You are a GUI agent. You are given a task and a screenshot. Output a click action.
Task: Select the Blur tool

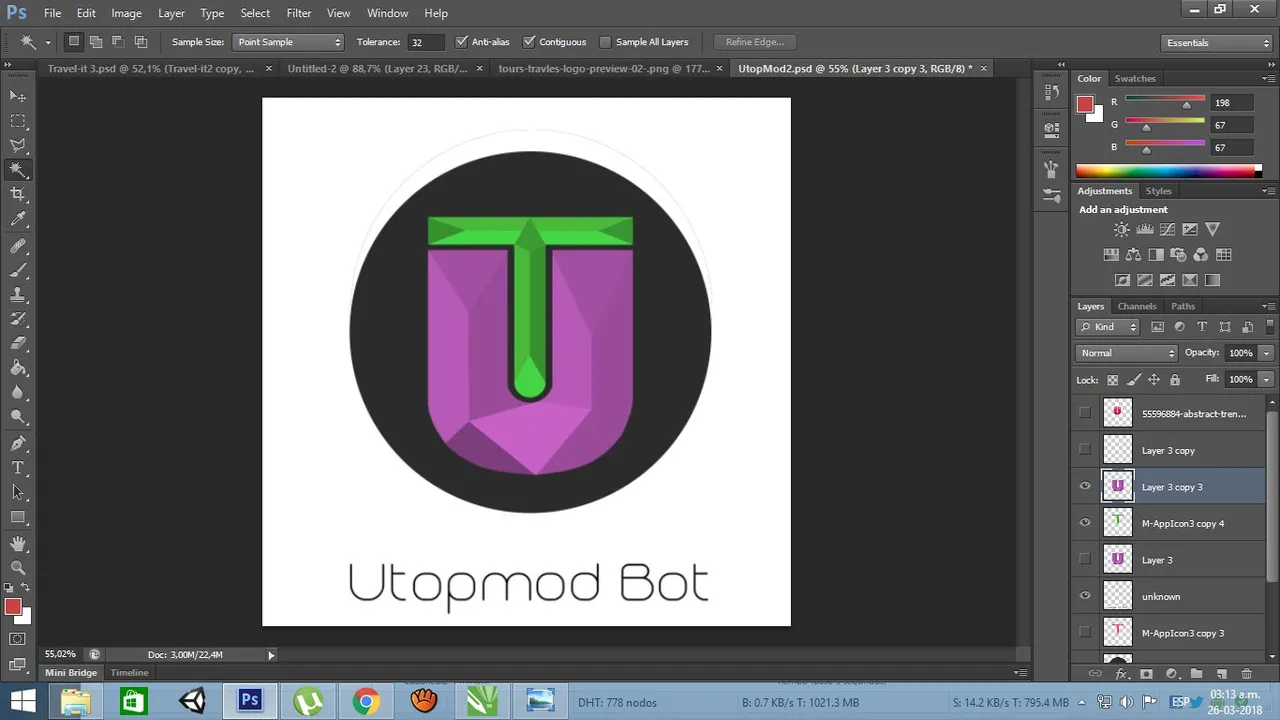tap(18, 393)
